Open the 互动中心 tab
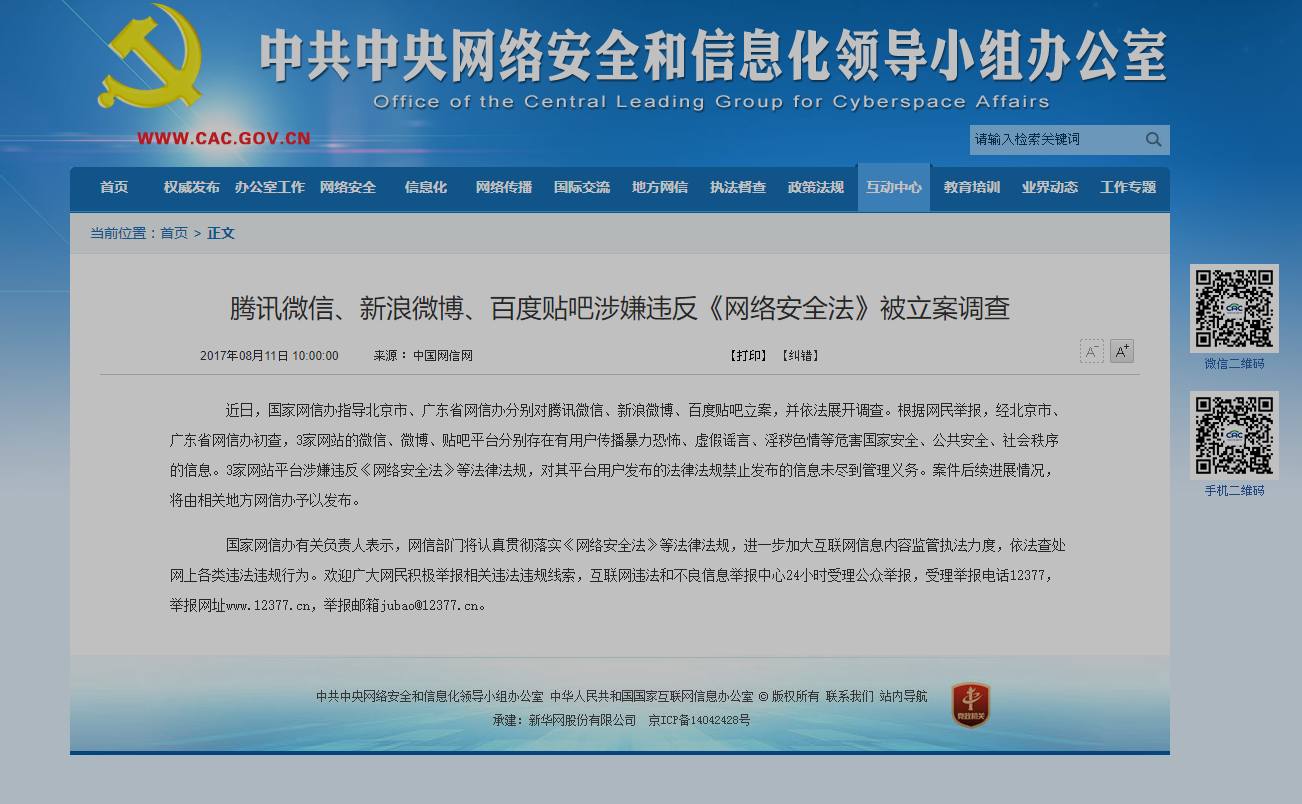The image size is (1302, 804). (x=894, y=188)
